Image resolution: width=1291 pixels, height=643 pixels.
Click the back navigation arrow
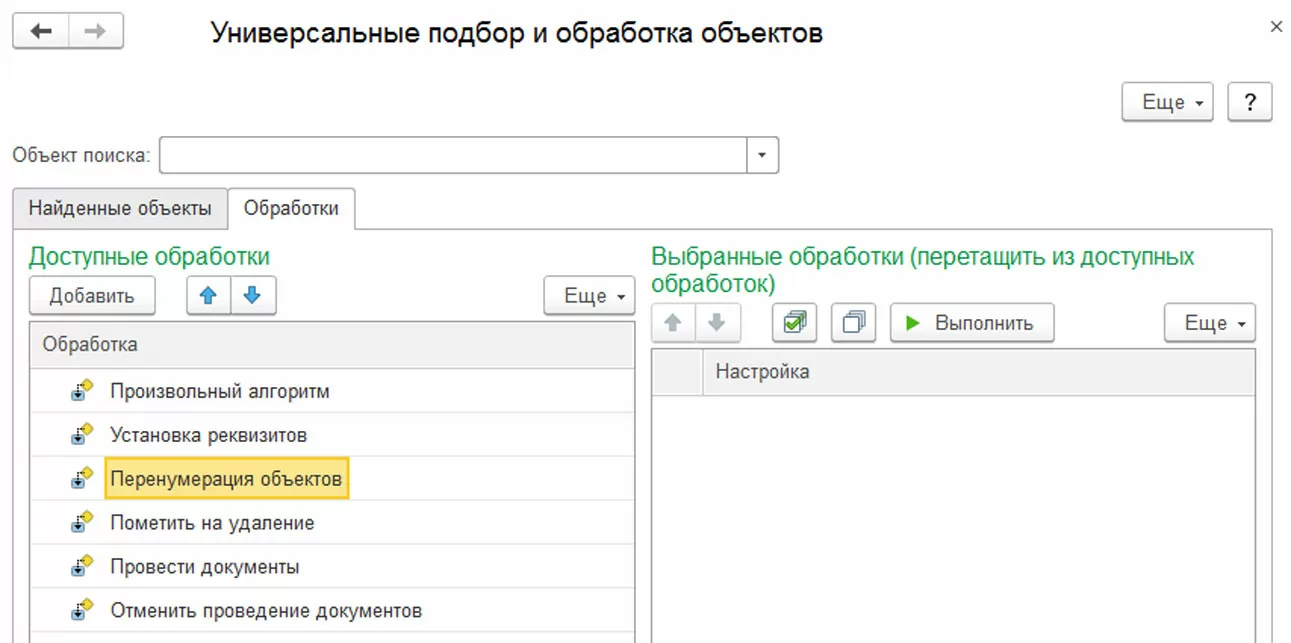pyautogui.click(x=41, y=31)
